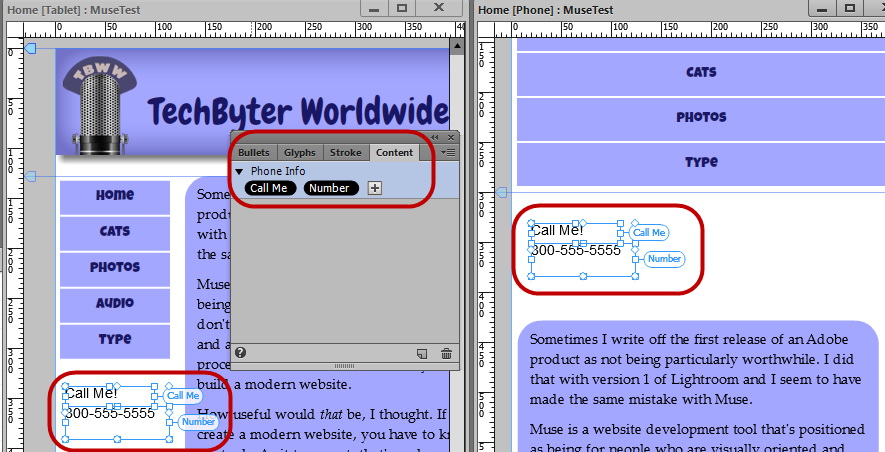
Task: Click the top header guide handle in Tablet window
Action: click(x=30, y=49)
